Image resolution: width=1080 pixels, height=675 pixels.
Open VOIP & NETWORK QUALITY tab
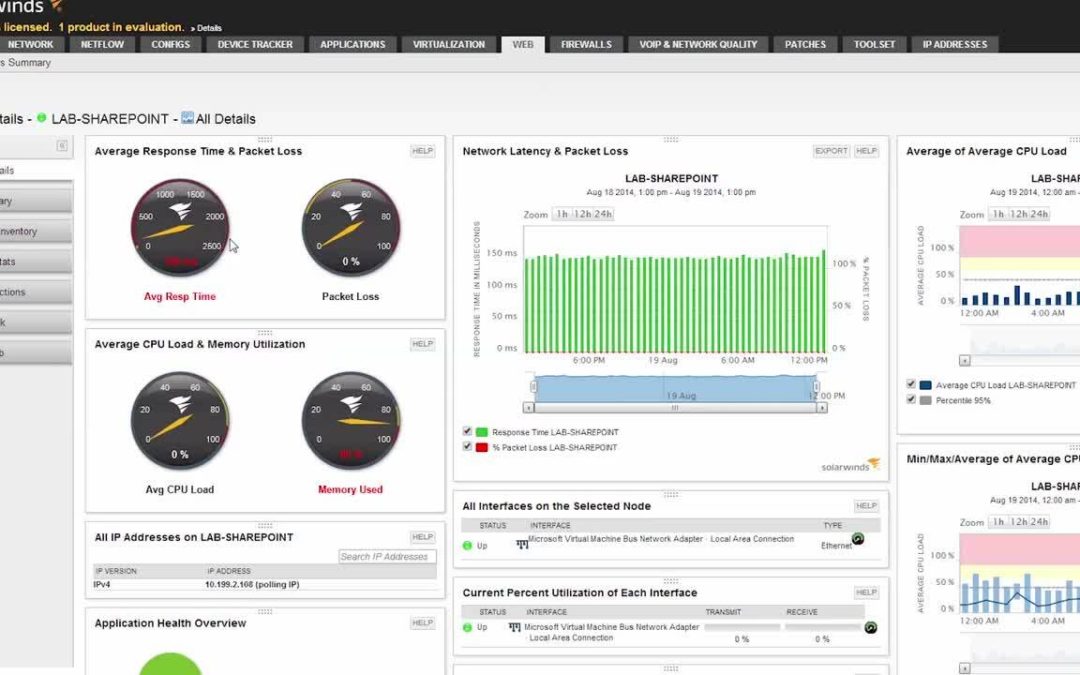coord(698,44)
